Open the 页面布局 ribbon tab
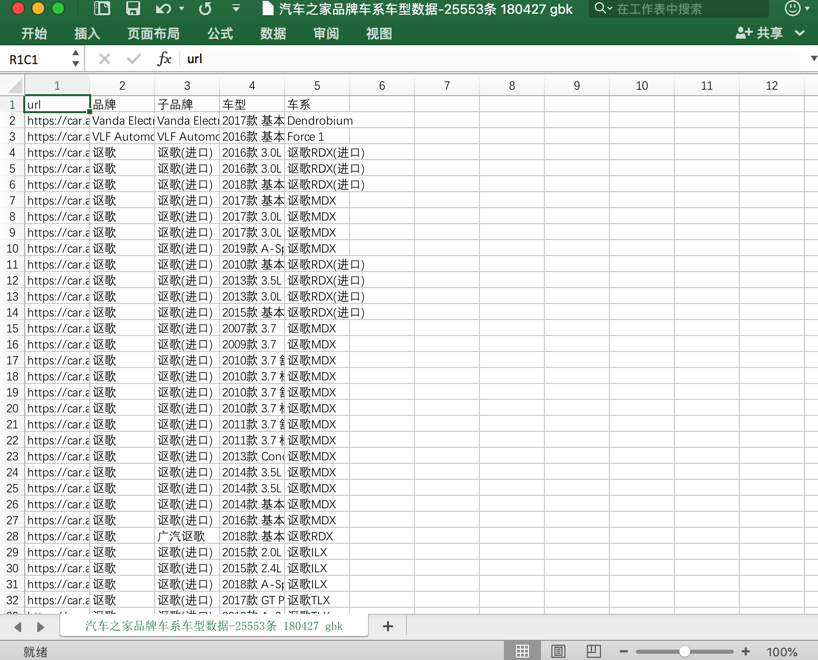818x660 pixels. click(x=153, y=33)
